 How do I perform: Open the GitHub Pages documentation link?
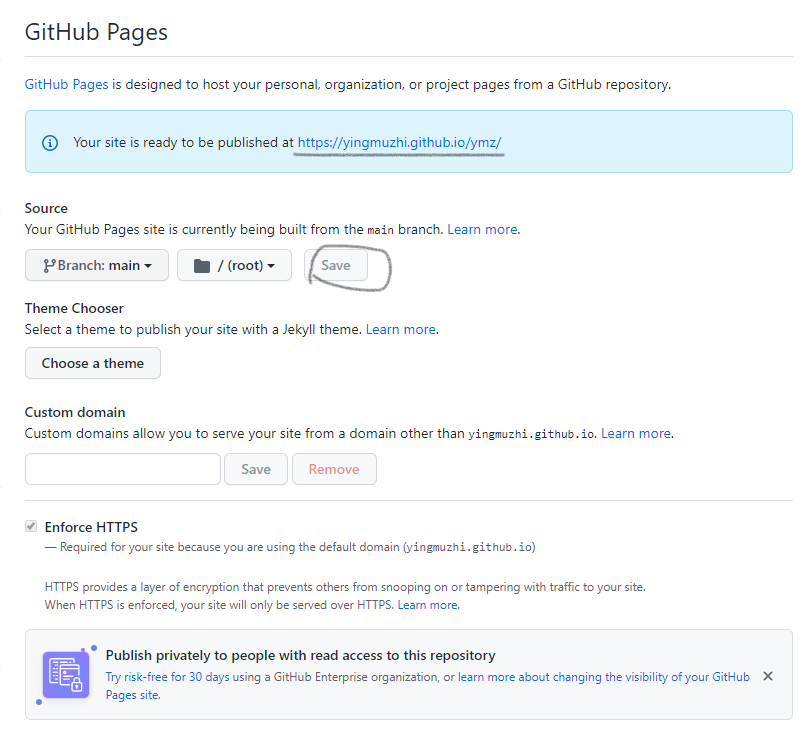pyautogui.click(x=66, y=84)
